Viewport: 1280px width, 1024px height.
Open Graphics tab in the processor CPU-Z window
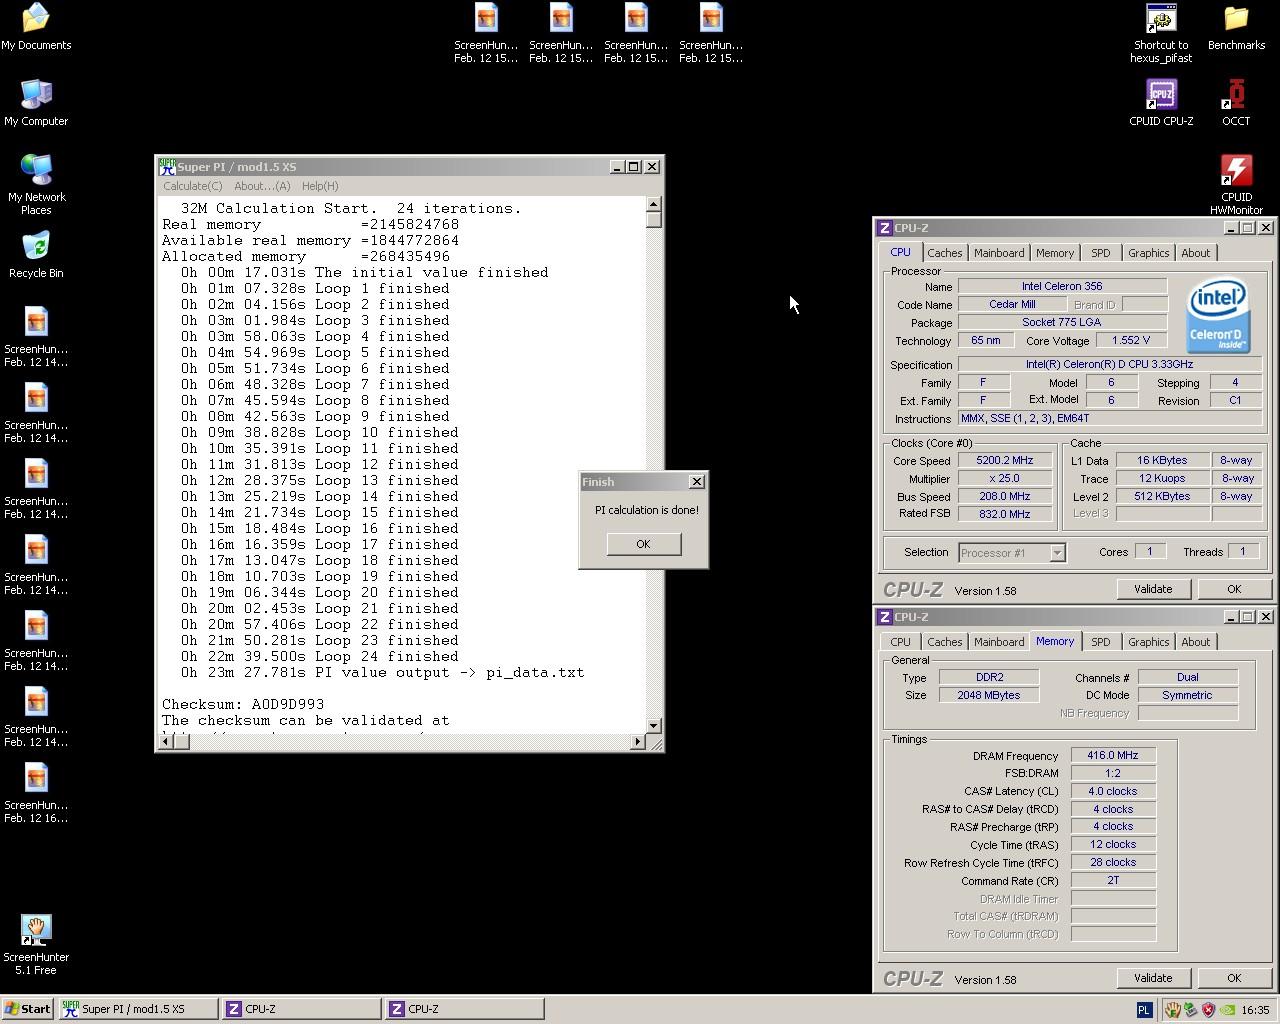coord(1148,253)
